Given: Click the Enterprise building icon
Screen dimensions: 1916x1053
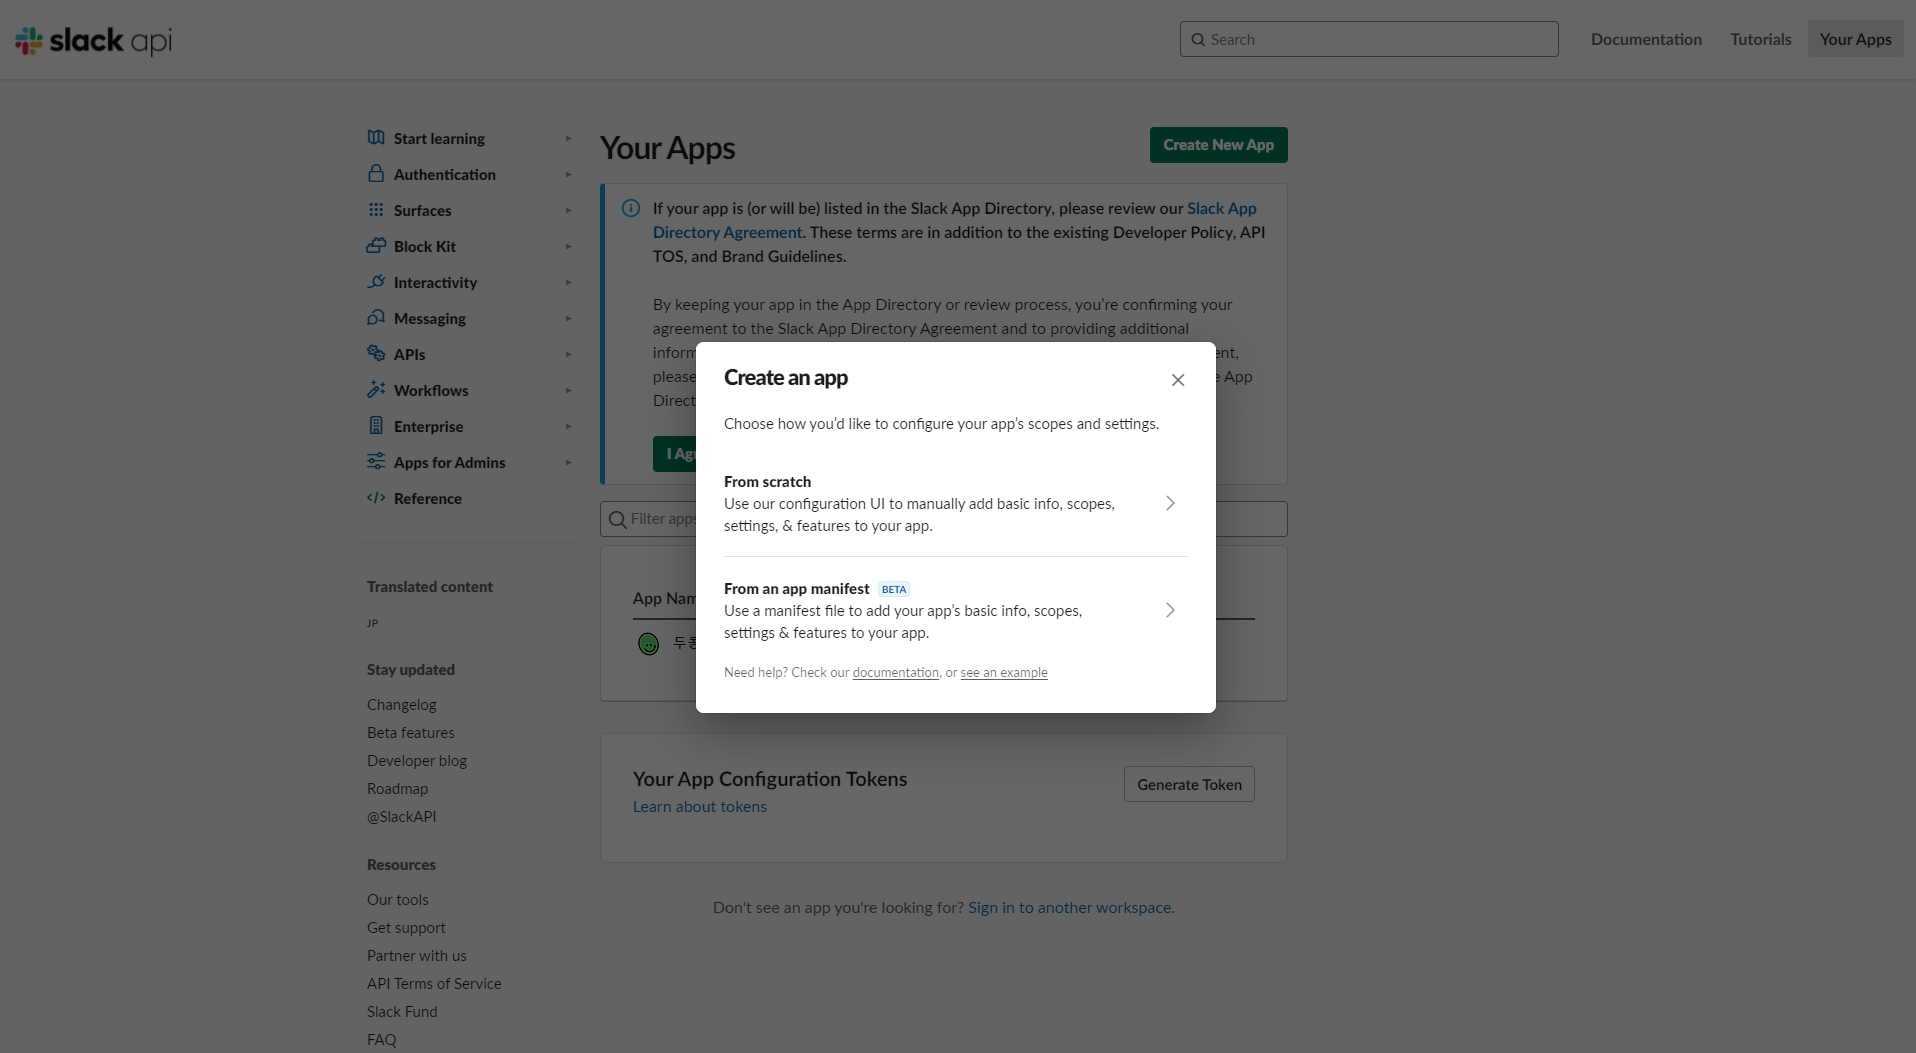Looking at the screenshot, I should pos(376,426).
